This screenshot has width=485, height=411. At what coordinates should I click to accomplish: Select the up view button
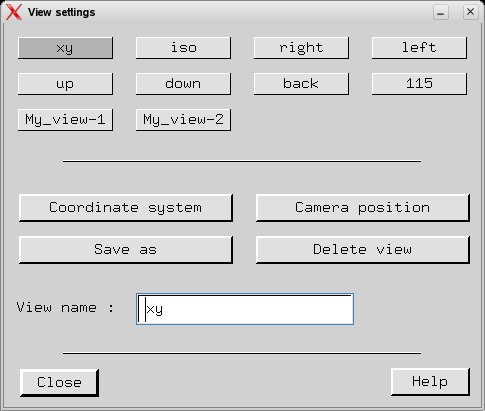tap(65, 84)
